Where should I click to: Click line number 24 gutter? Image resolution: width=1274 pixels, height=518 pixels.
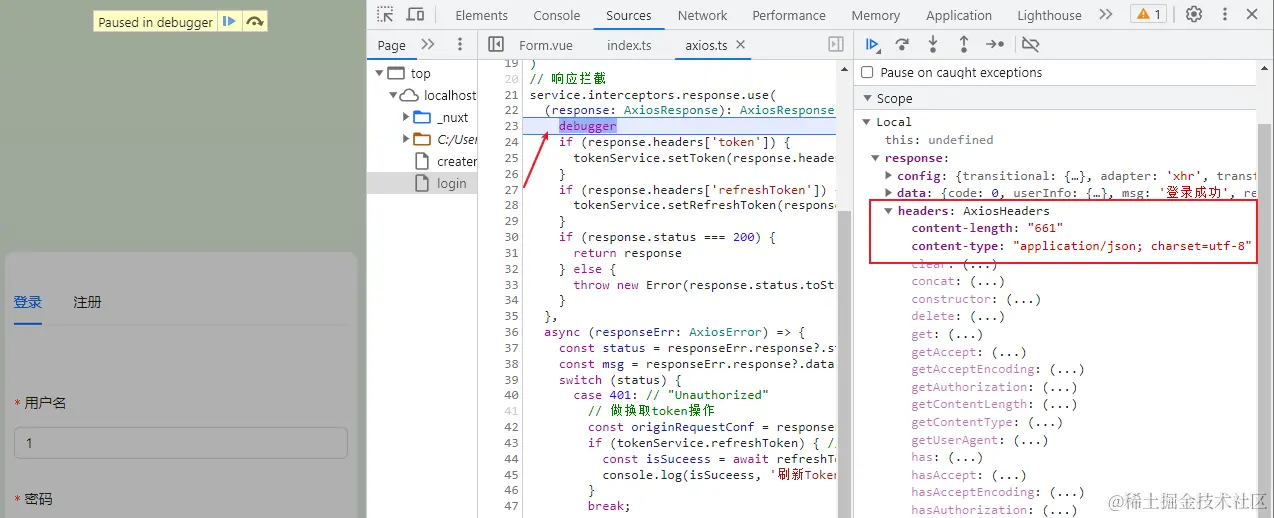coord(512,142)
